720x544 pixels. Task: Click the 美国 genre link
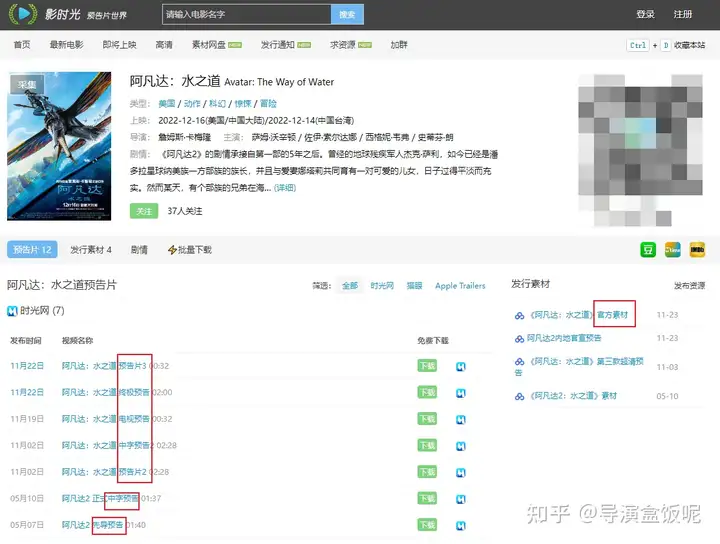tap(167, 104)
